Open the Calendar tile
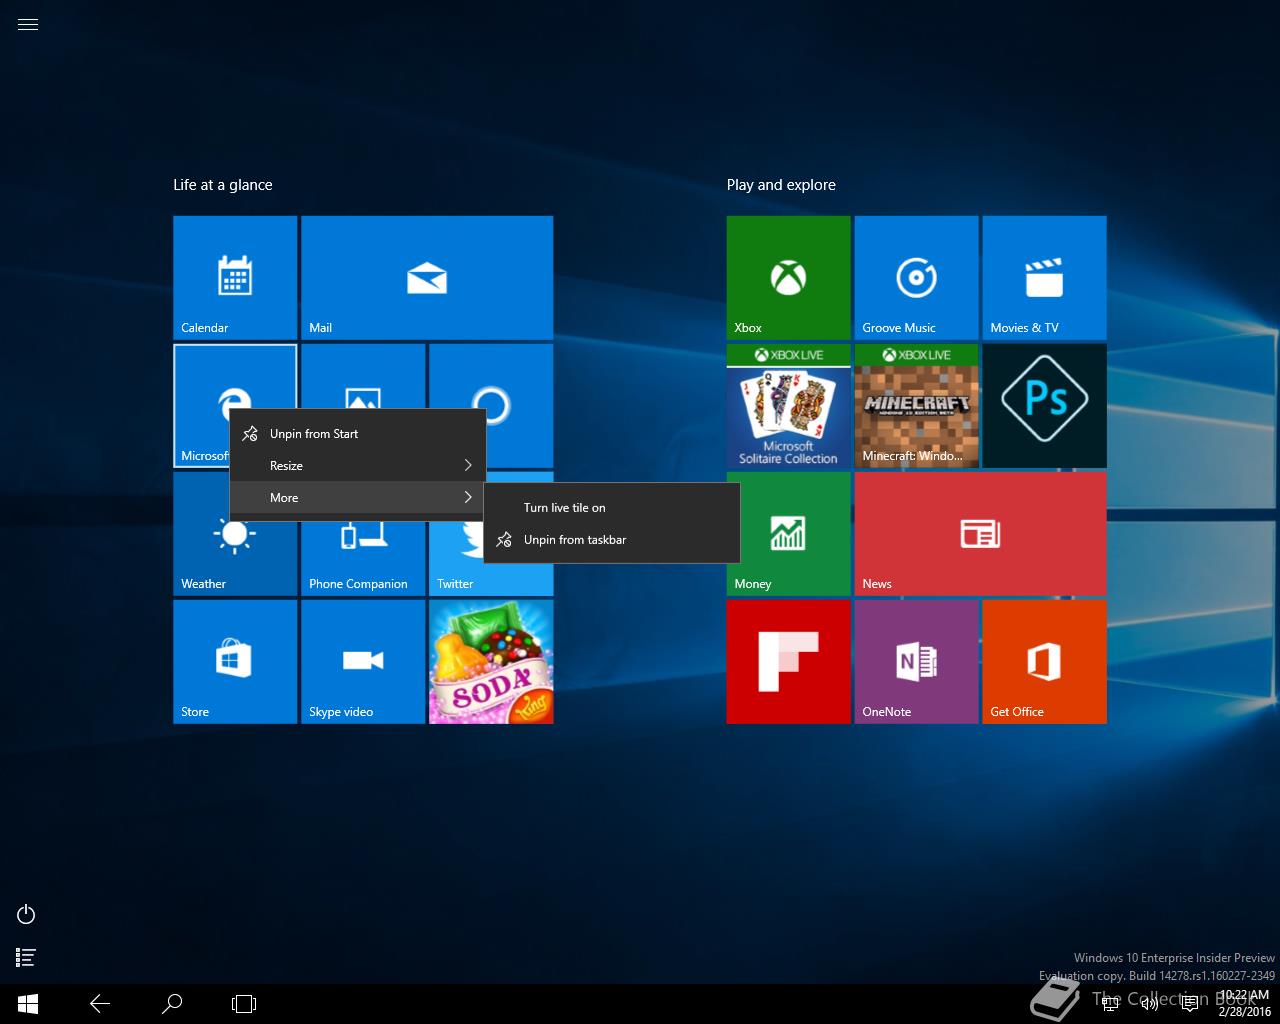 pyautogui.click(x=235, y=278)
